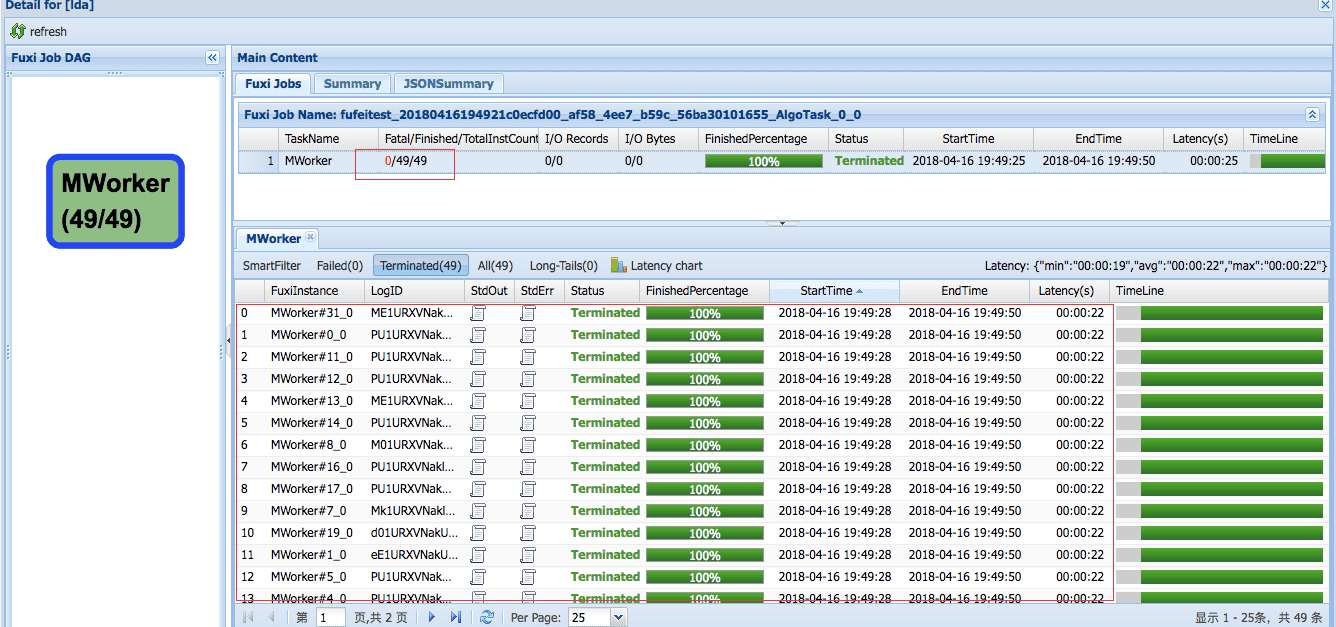The image size is (1336, 627).
Task: Click the MWorker (49/49) DAG node
Action: [x=115, y=200]
